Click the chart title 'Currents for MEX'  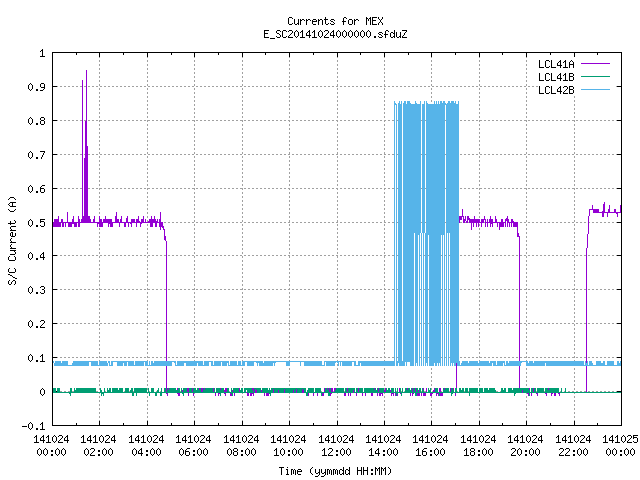coord(335,21)
